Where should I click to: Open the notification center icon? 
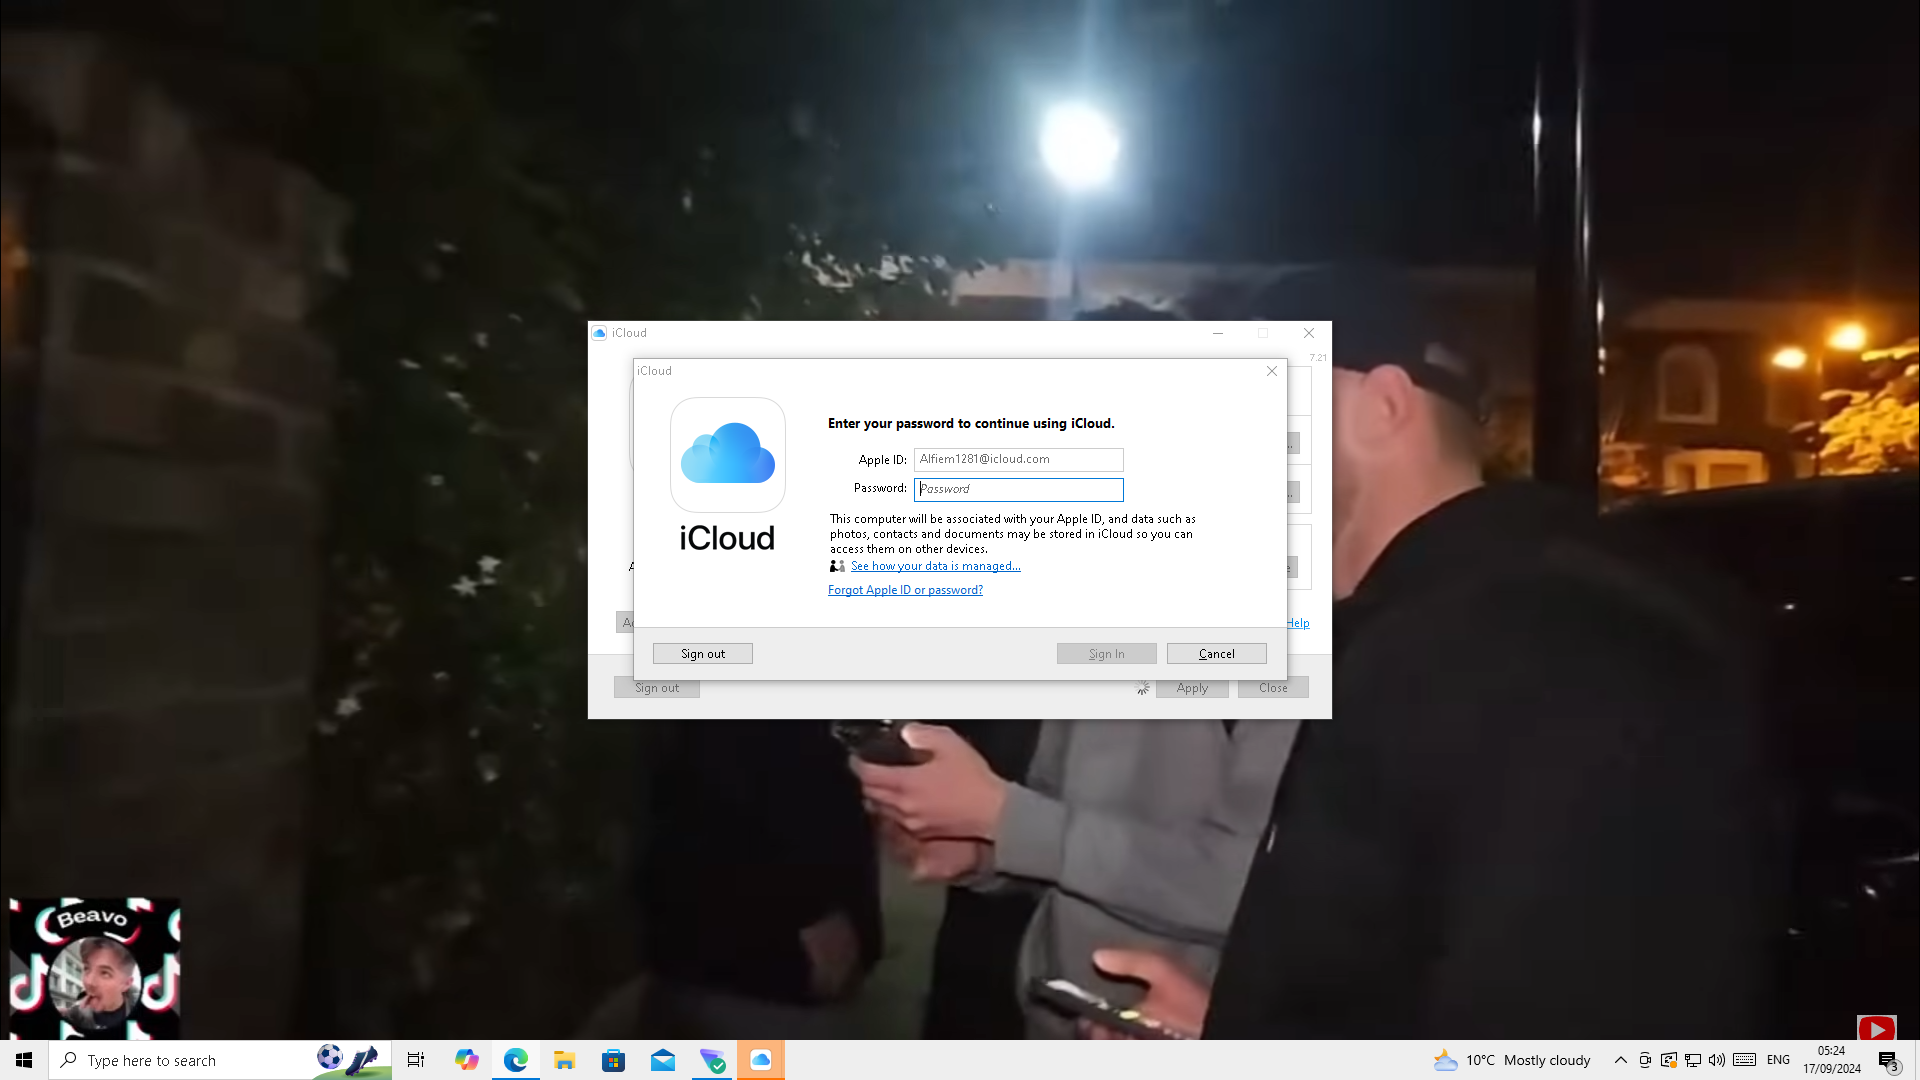[1888, 1061]
